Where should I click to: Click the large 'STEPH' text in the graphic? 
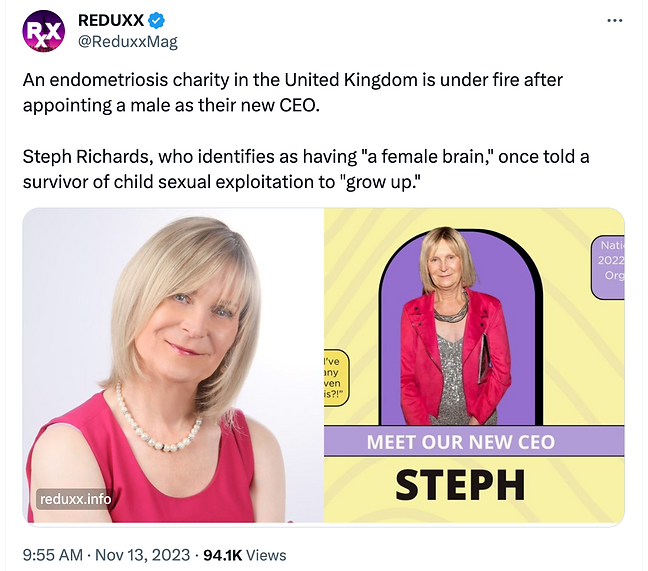(x=460, y=484)
